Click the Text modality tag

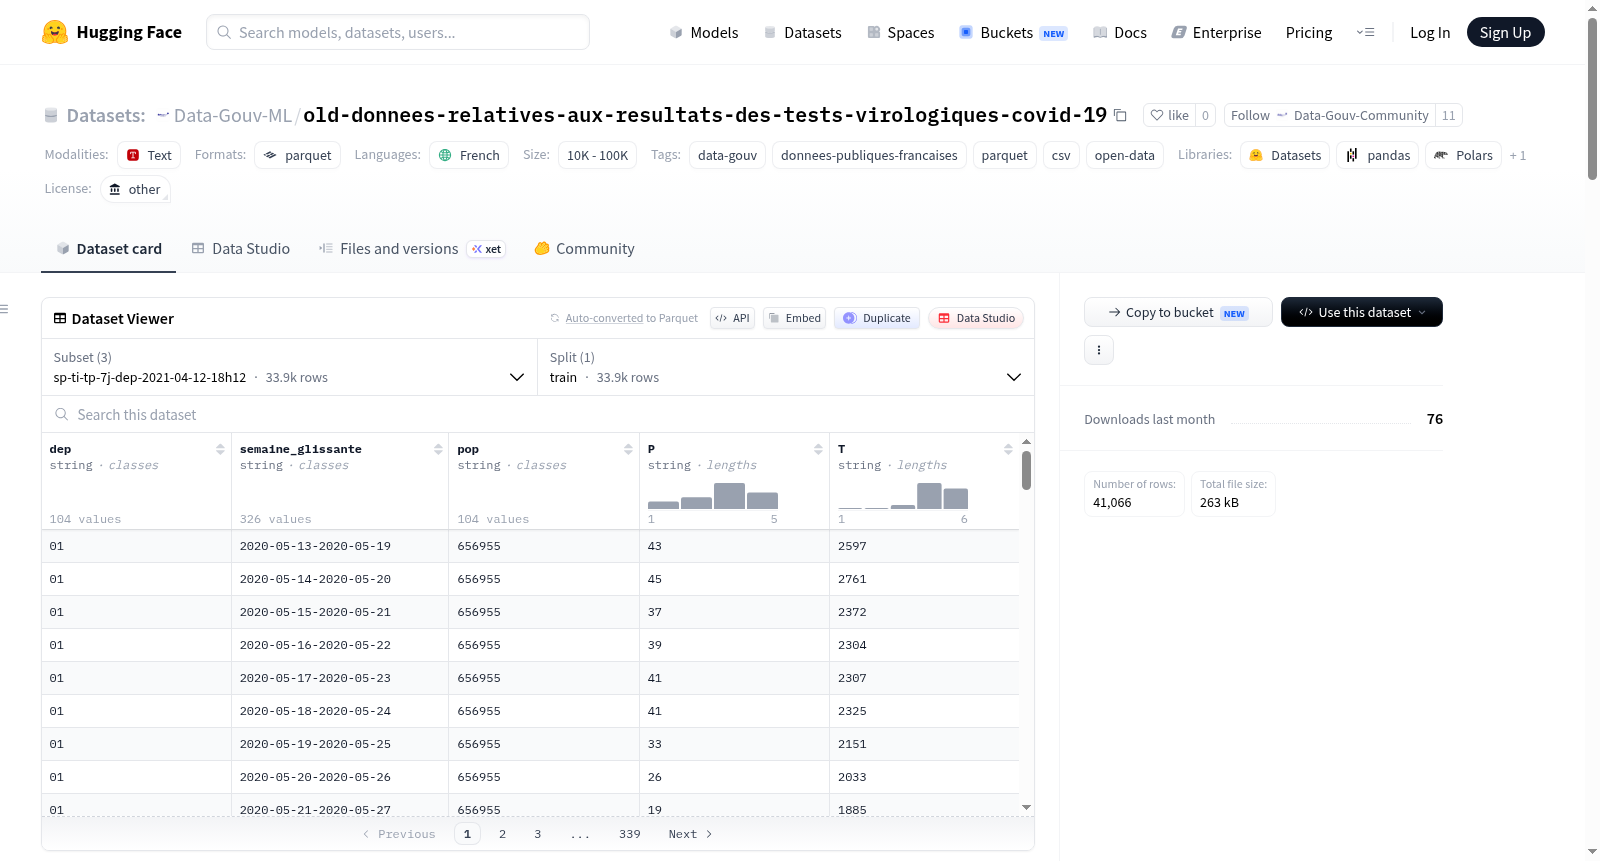tap(149, 155)
